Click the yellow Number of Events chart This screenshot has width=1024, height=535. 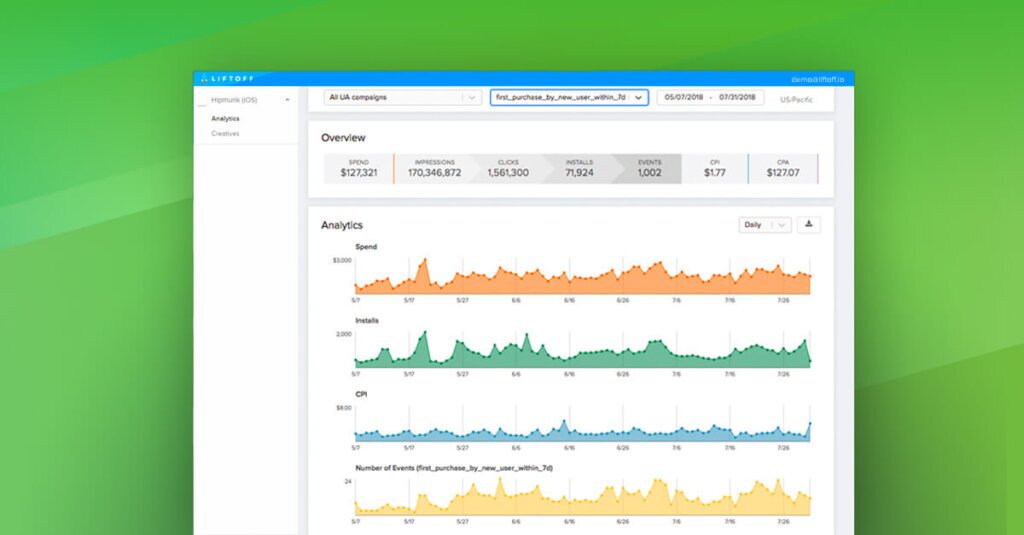pyautogui.click(x=583, y=496)
